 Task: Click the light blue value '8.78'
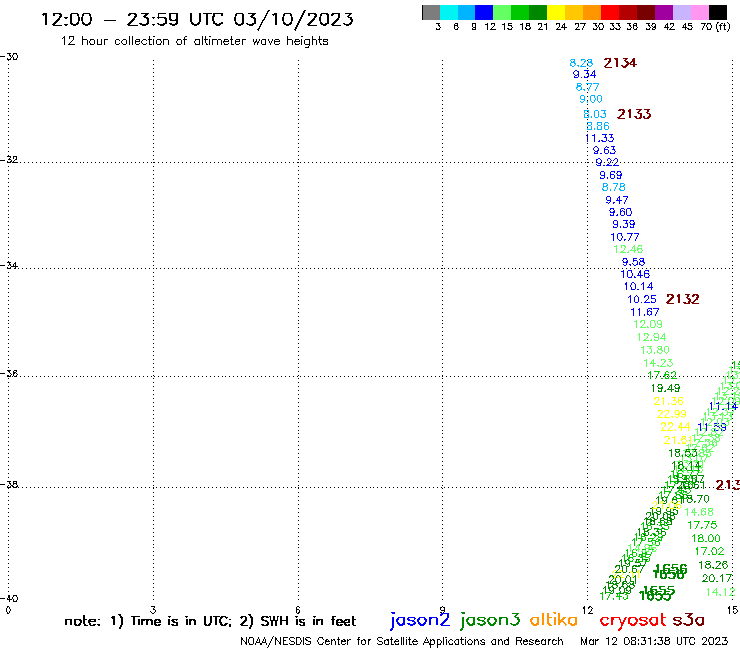614,187
